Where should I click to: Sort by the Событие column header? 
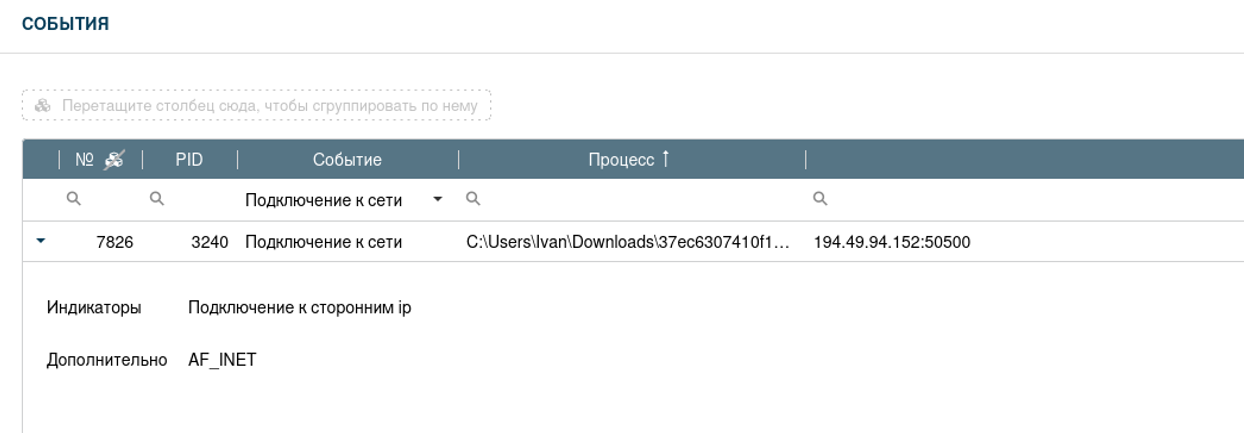coord(347,160)
